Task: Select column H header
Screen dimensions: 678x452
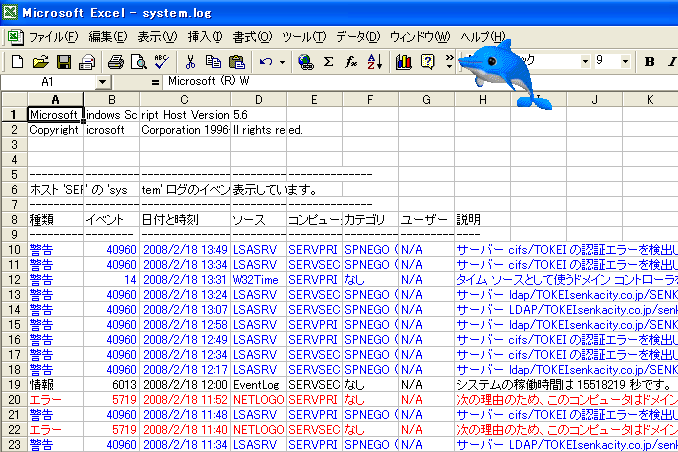Action: (x=483, y=100)
